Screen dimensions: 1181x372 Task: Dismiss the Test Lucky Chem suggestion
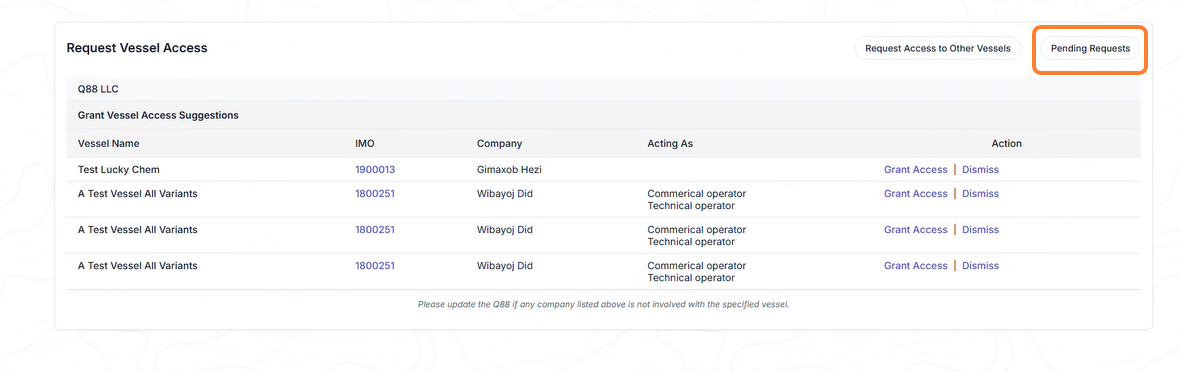980,169
